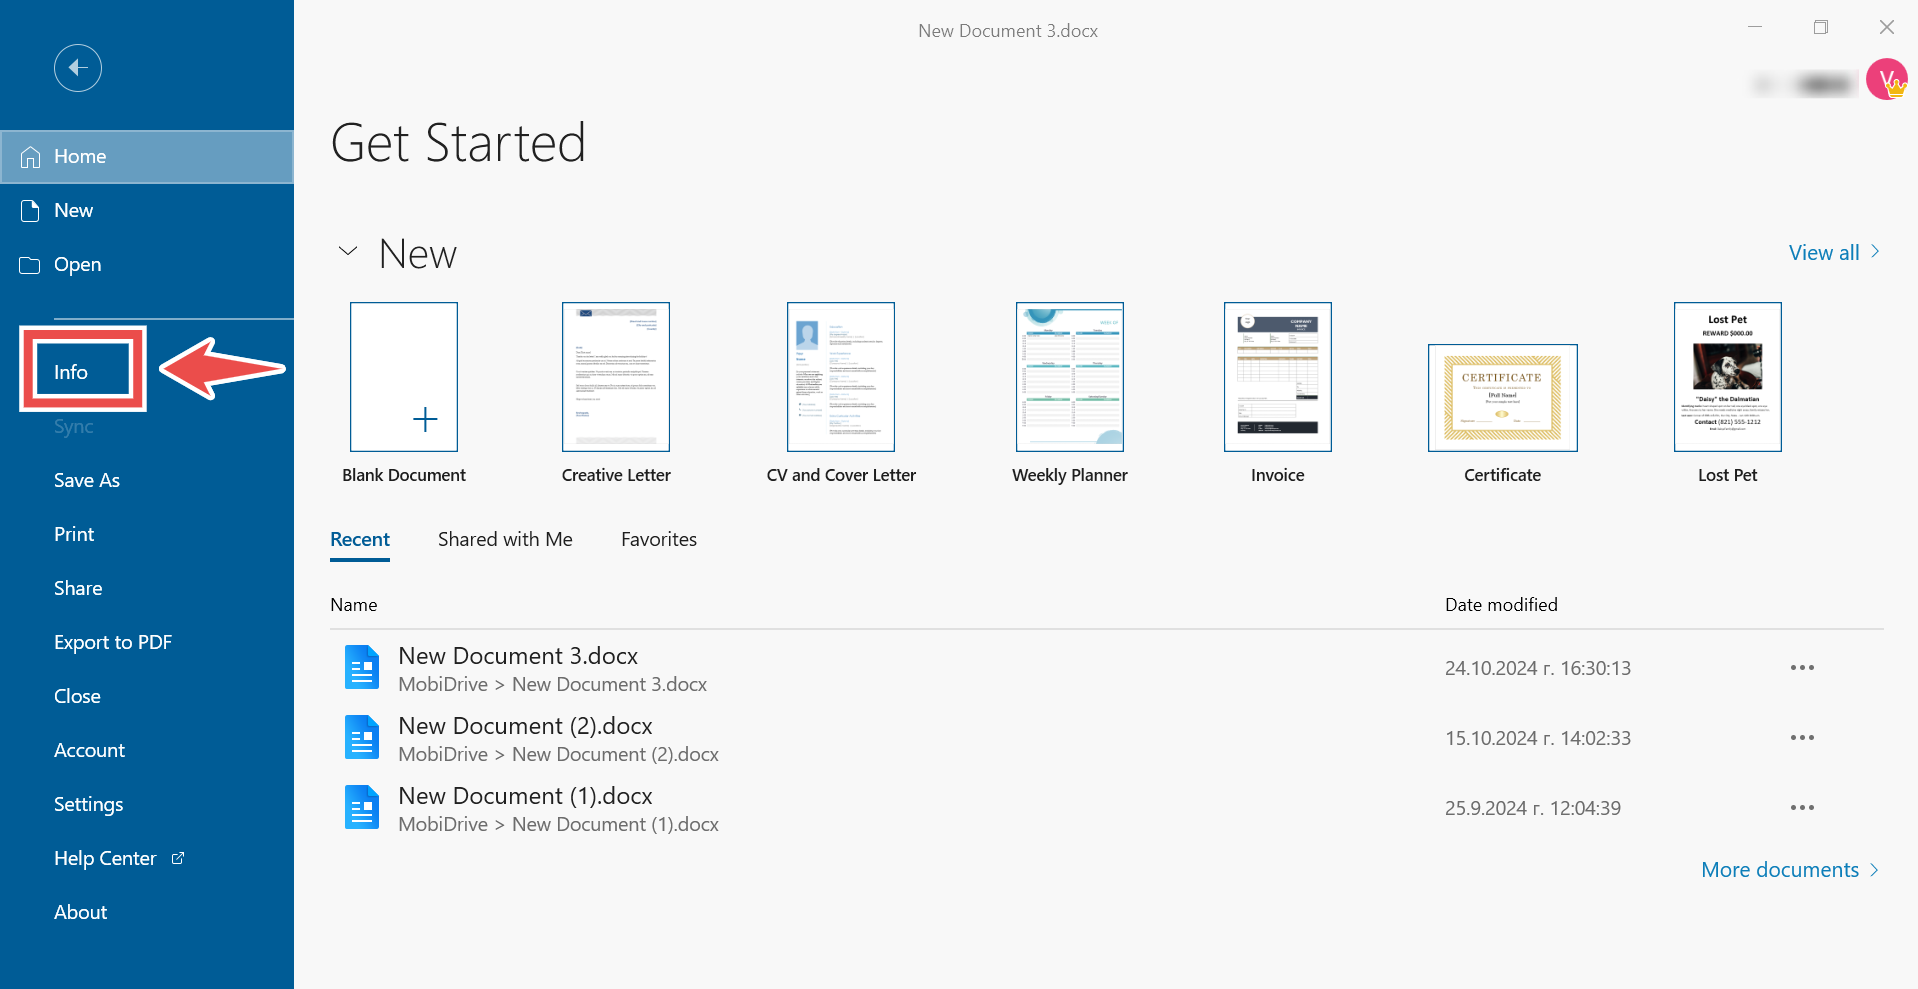Open Help Center in the sidebar
Screen dimensions: 1918x989
[x=105, y=858]
